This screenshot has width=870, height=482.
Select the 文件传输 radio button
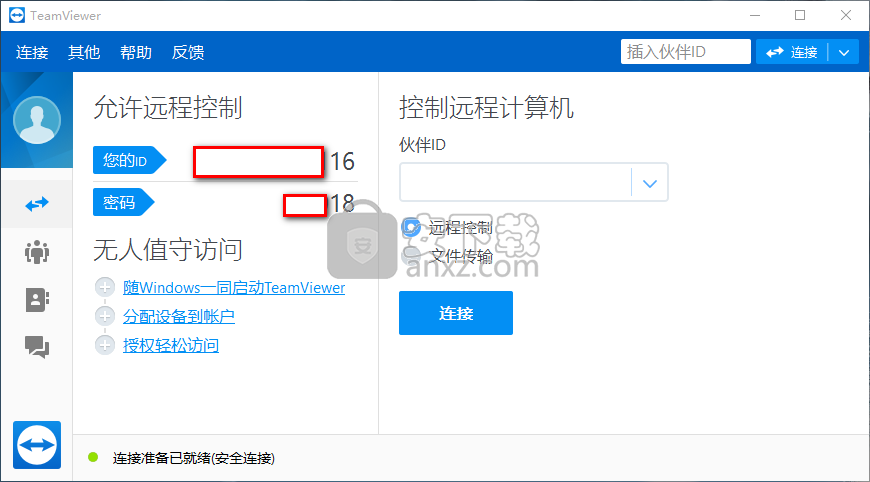pos(411,256)
